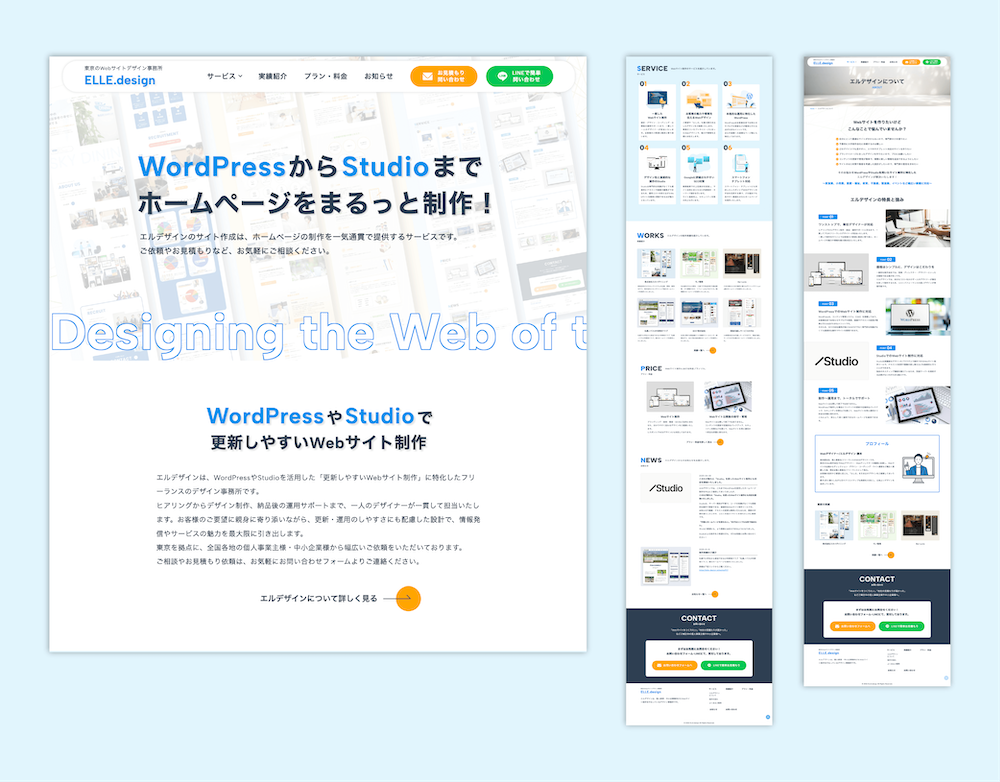Viewport: 1000px width, 782px height.
Task: Click the envelope icon in orange button
Action: point(427,77)
